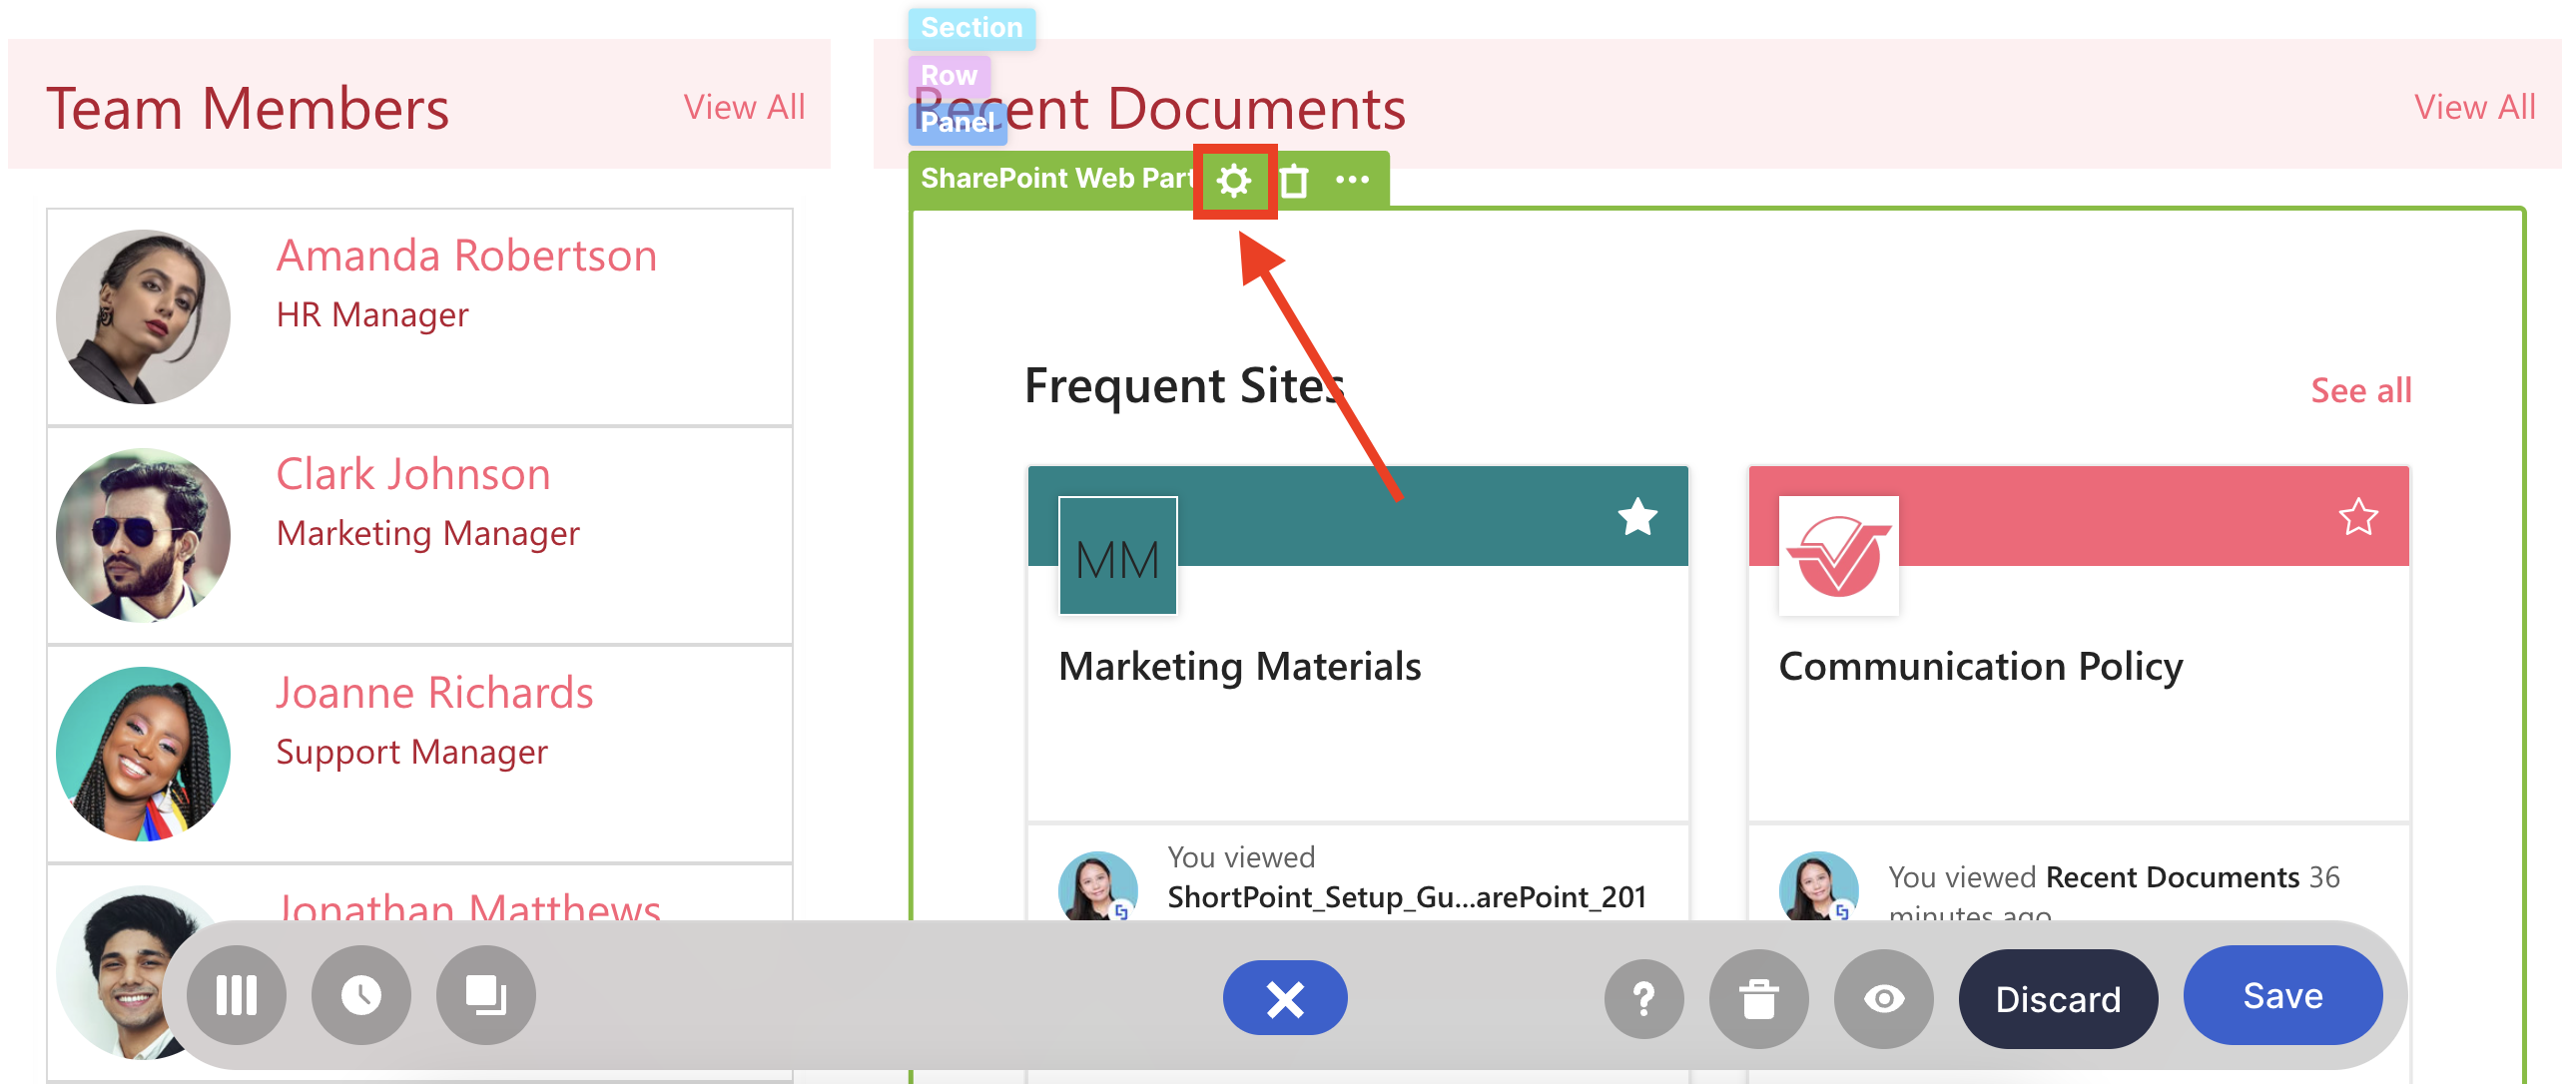Screen dimensions: 2576x1084
Task: Click the columns layout toolbar icon
Action: point(236,995)
